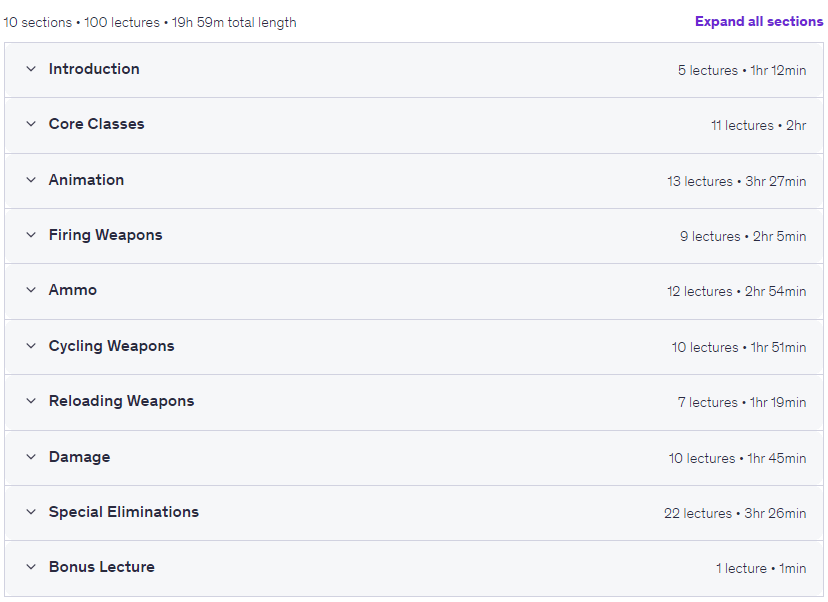Expand the Special Eliminations section chevron

[31, 512]
